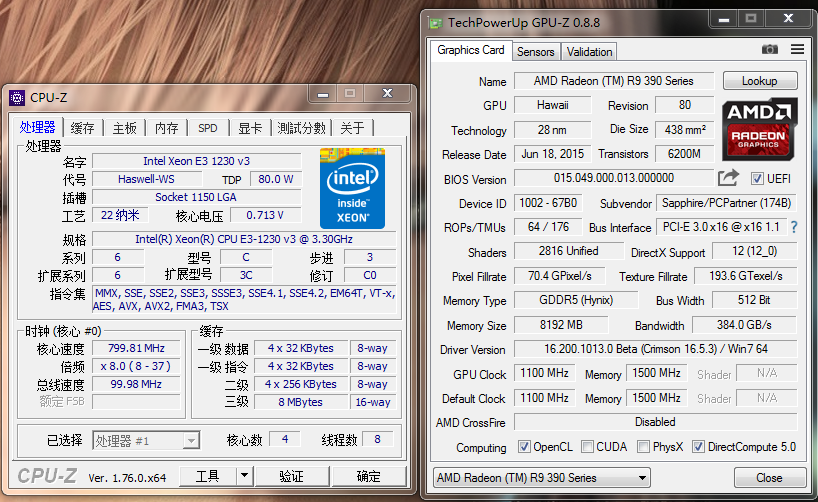Open the 关于 tab in CPU-Z
The image size is (818, 502).
[x=353, y=128]
